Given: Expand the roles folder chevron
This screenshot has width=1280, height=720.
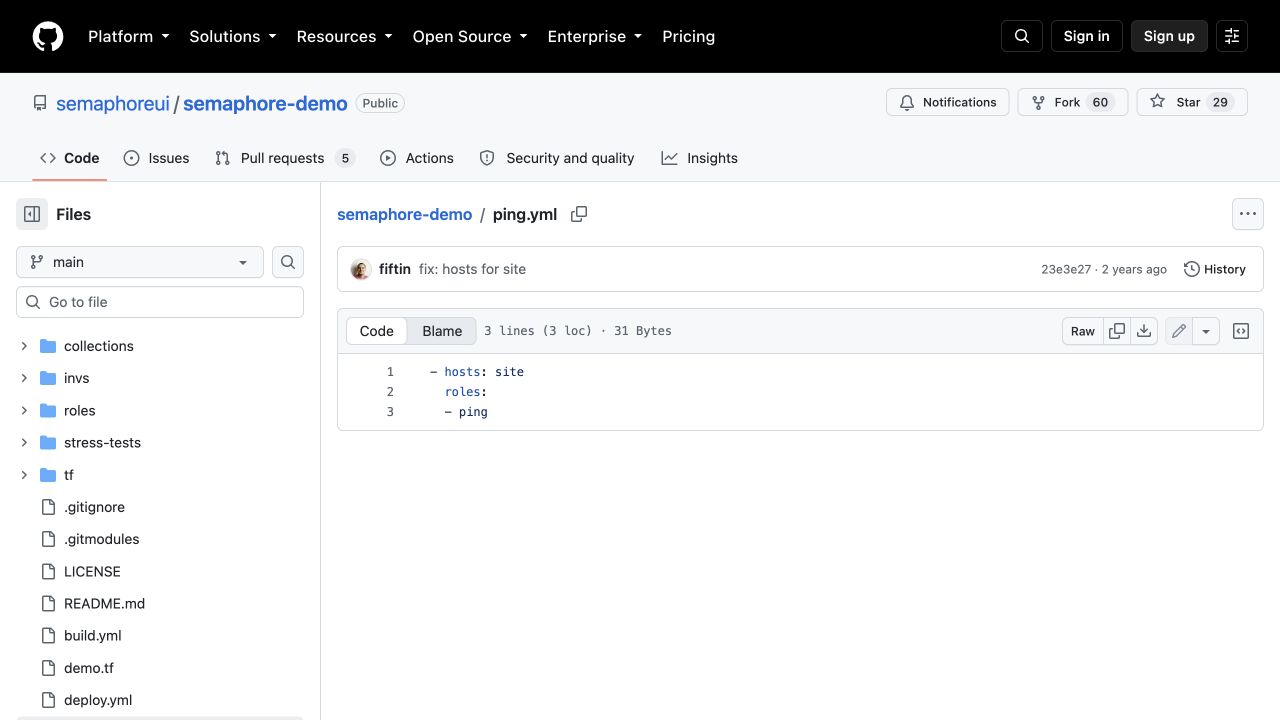Looking at the screenshot, I should pyautogui.click(x=24, y=410).
